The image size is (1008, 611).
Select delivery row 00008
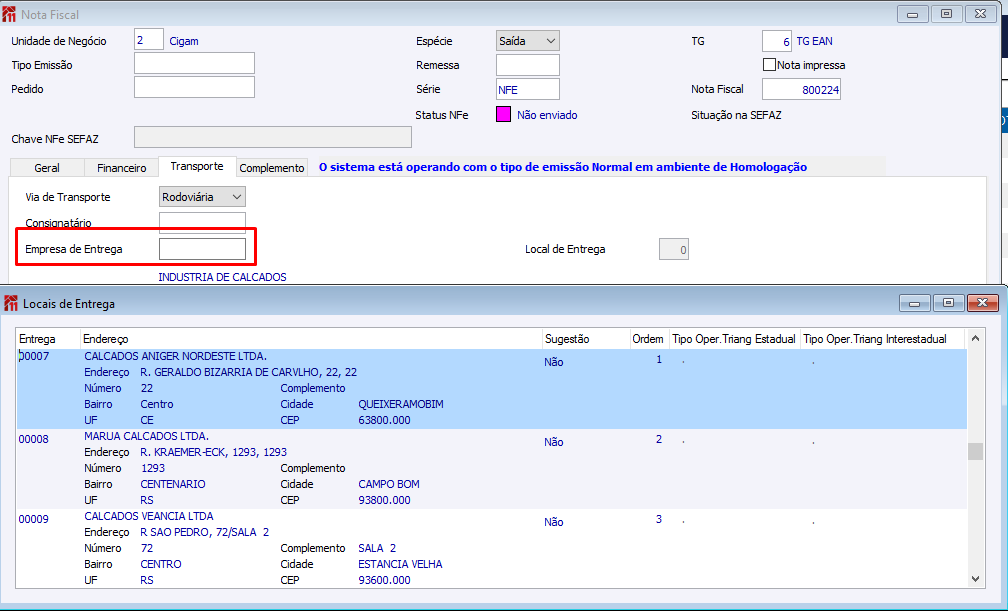pos(492,469)
